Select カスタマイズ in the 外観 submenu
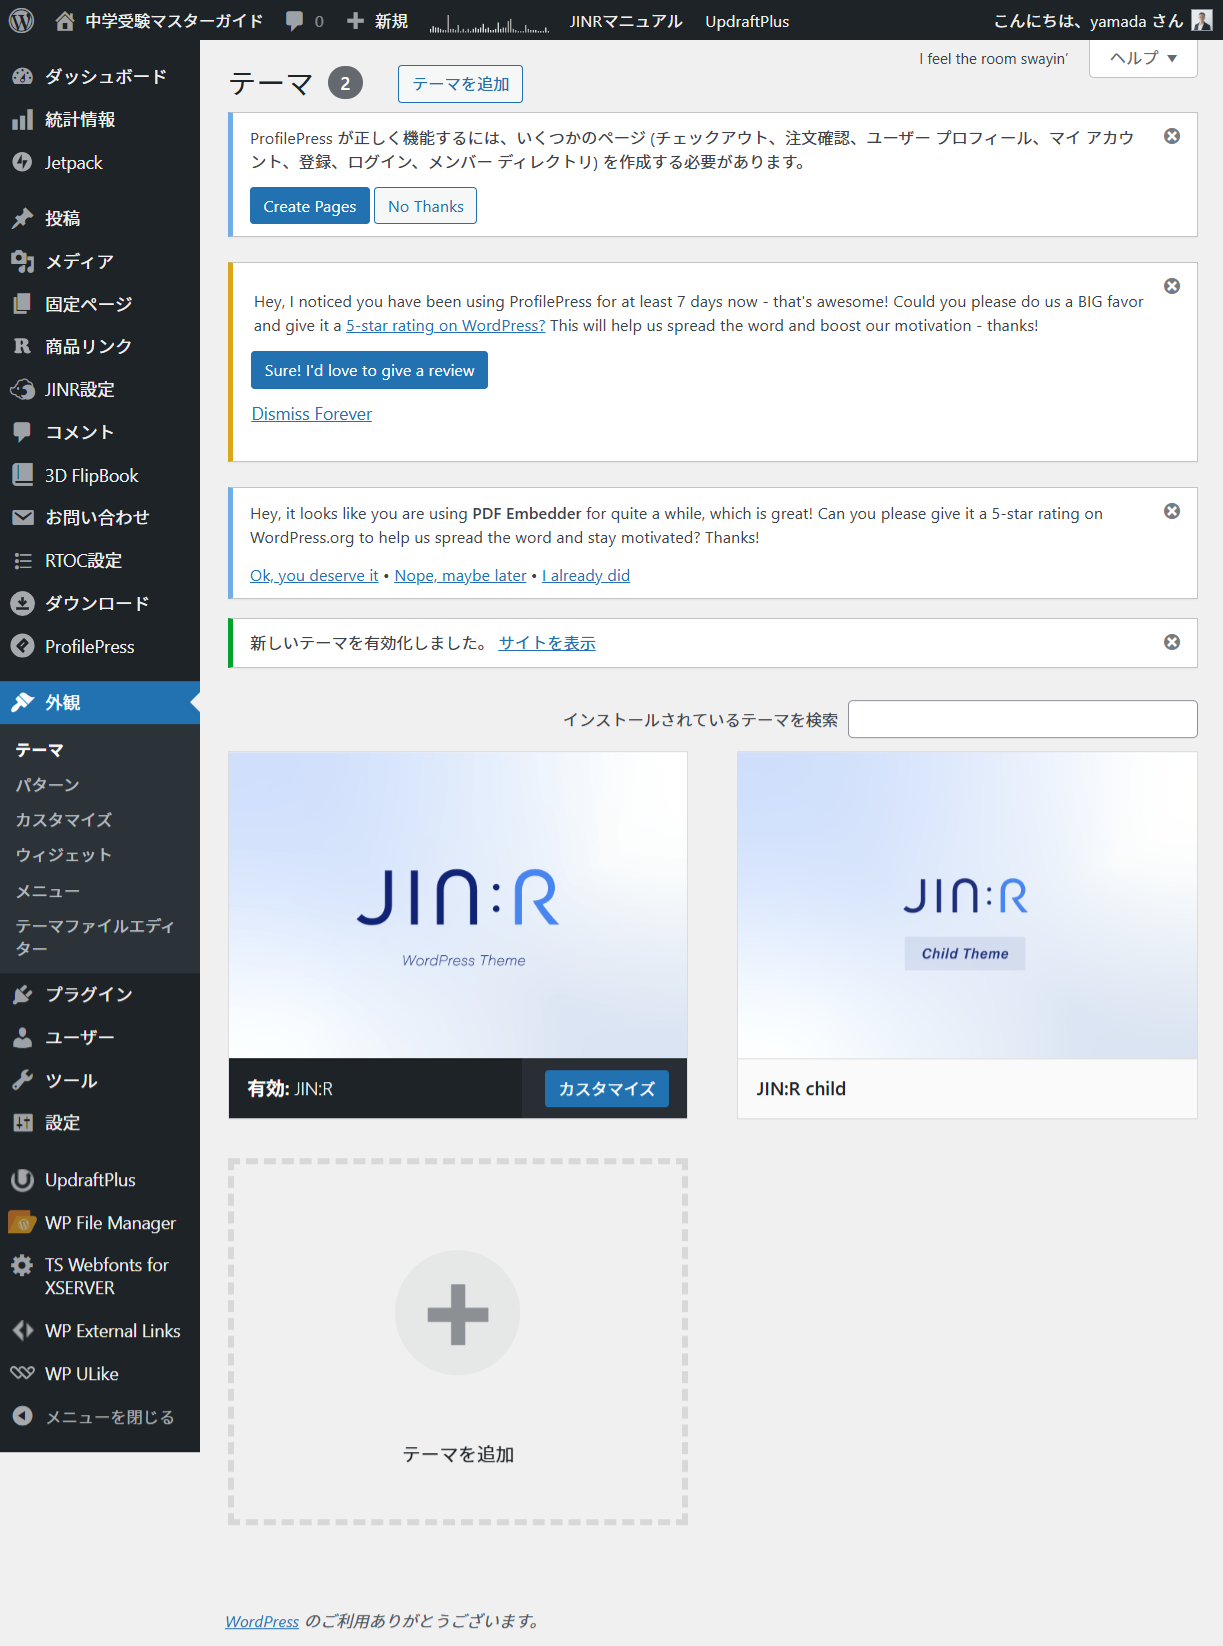This screenshot has height=1646, width=1223. point(64,820)
